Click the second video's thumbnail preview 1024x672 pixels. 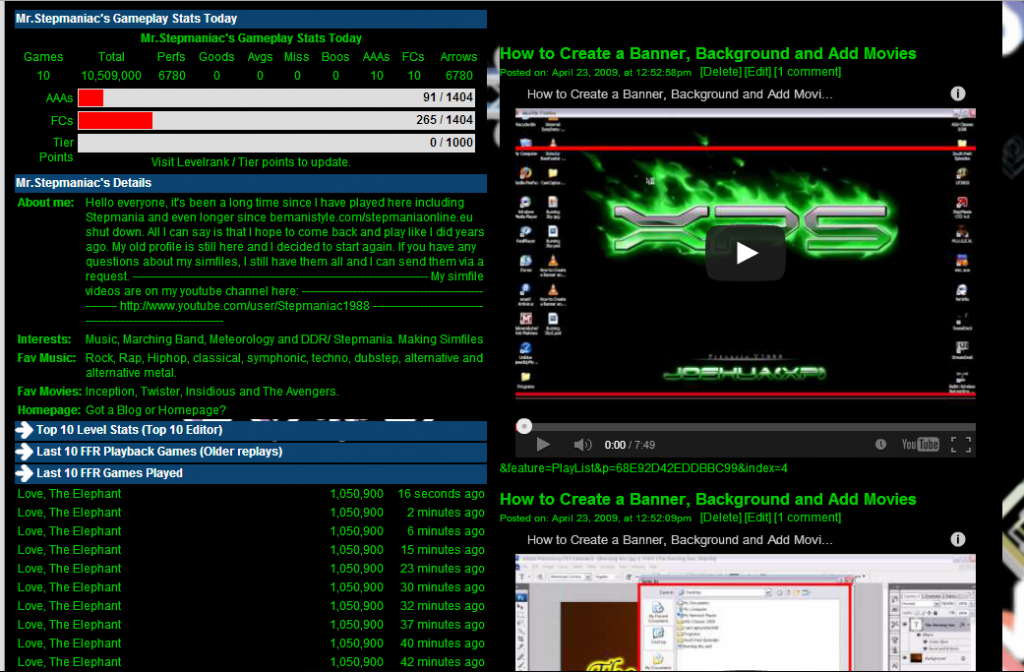pyautogui.click(x=745, y=613)
